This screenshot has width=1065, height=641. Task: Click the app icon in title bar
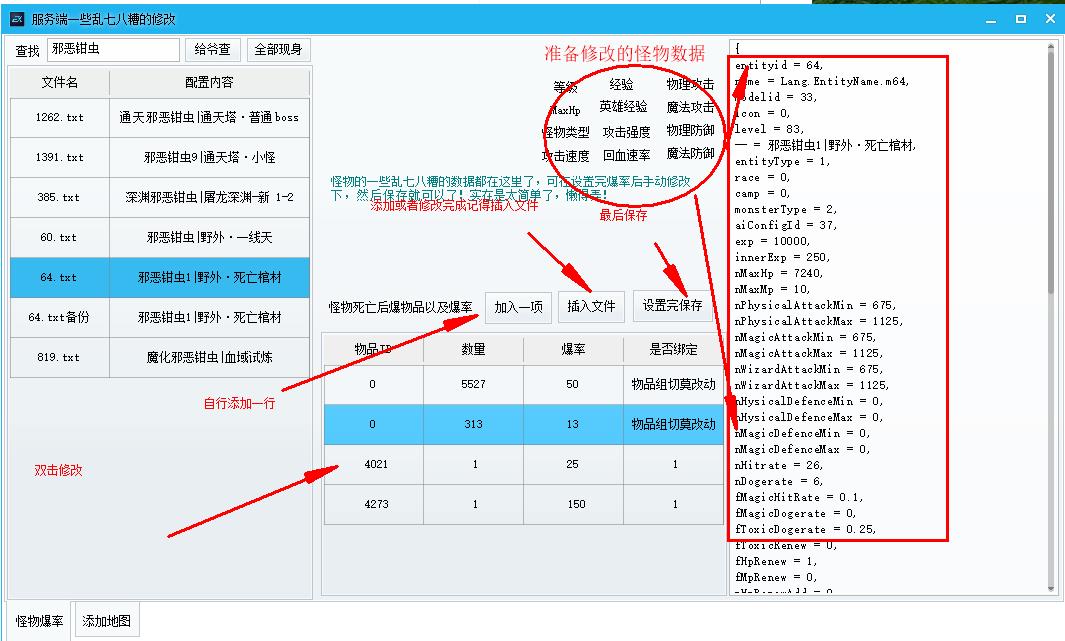pyautogui.click(x=17, y=19)
